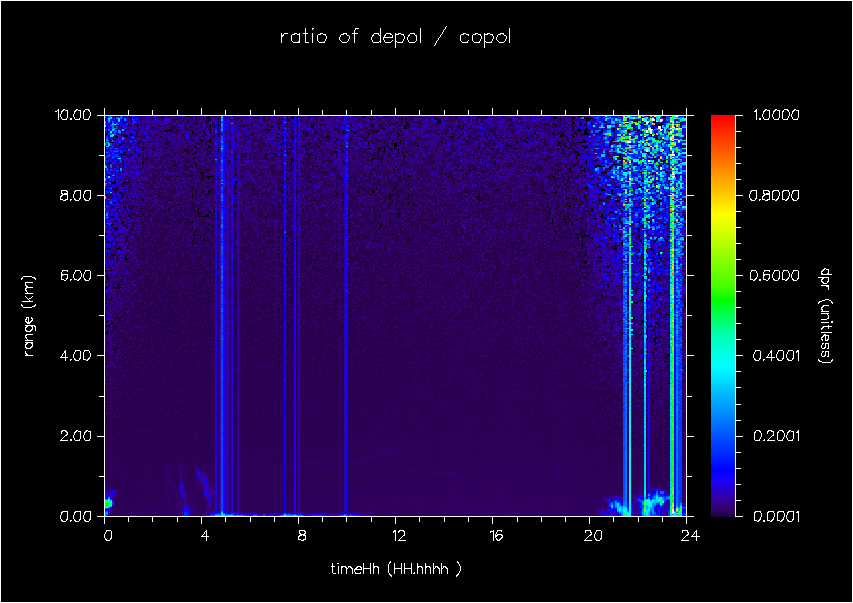Screen dimensions: 853x603
Task: Click the x-axis tick label '8'
Action: 302,536
